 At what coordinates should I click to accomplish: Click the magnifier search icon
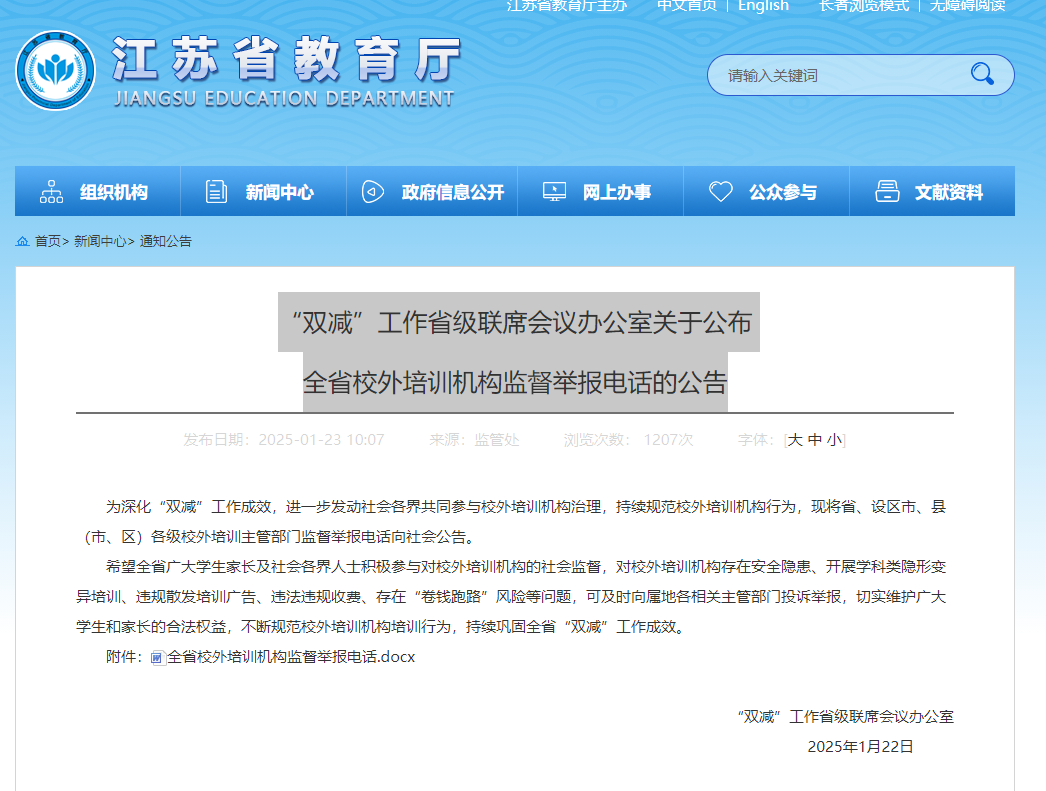tap(982, 74)
